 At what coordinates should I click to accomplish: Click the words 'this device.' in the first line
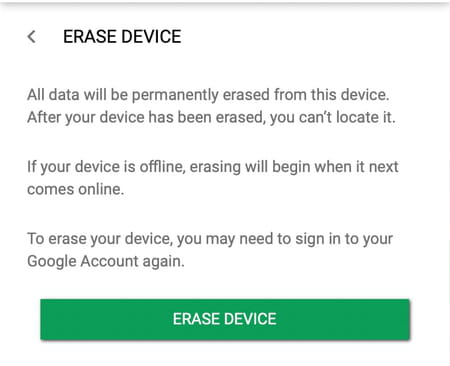350,95
